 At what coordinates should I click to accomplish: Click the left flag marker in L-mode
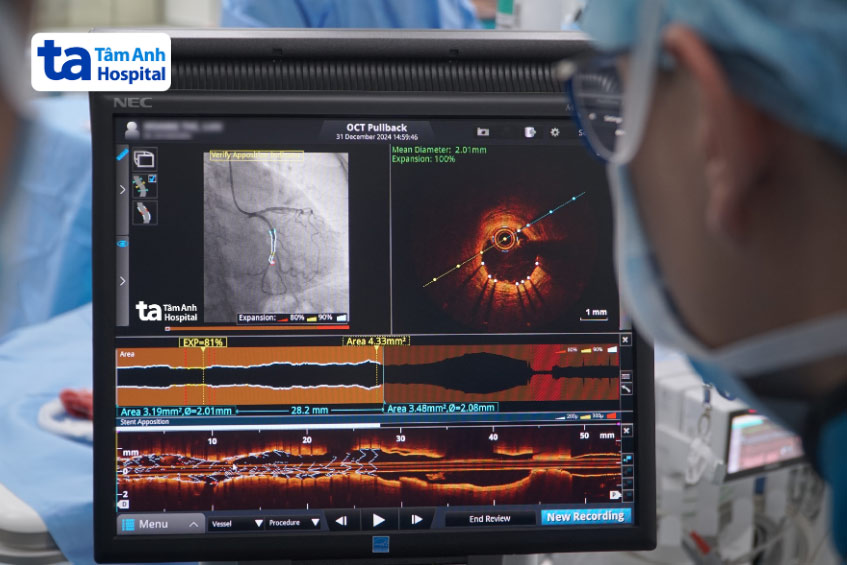pos(124,505)
